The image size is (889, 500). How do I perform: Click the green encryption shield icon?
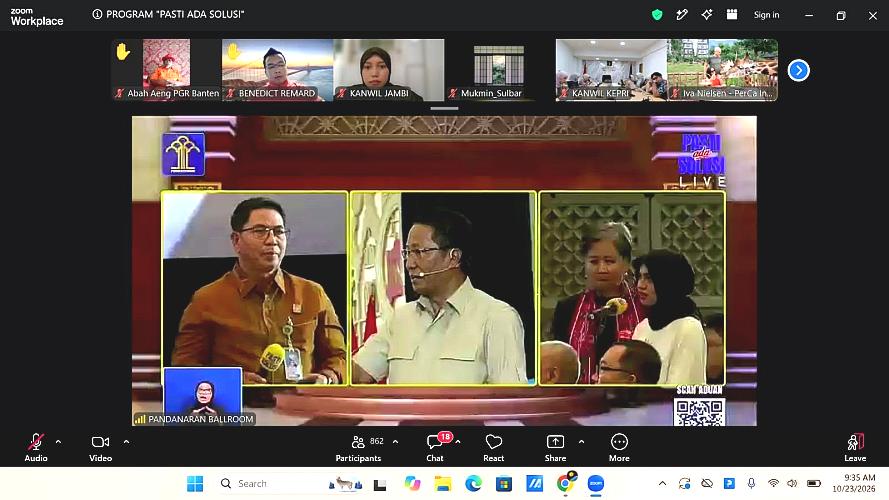(x=657, y=15)
